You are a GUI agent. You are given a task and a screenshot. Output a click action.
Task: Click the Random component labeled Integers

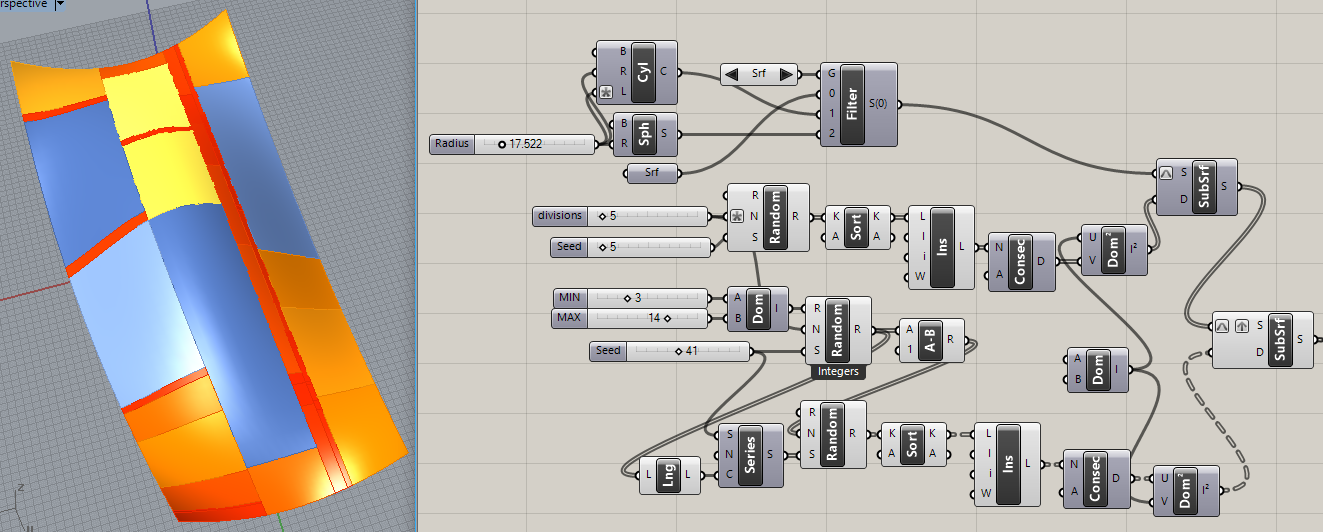tap(836, 330)
